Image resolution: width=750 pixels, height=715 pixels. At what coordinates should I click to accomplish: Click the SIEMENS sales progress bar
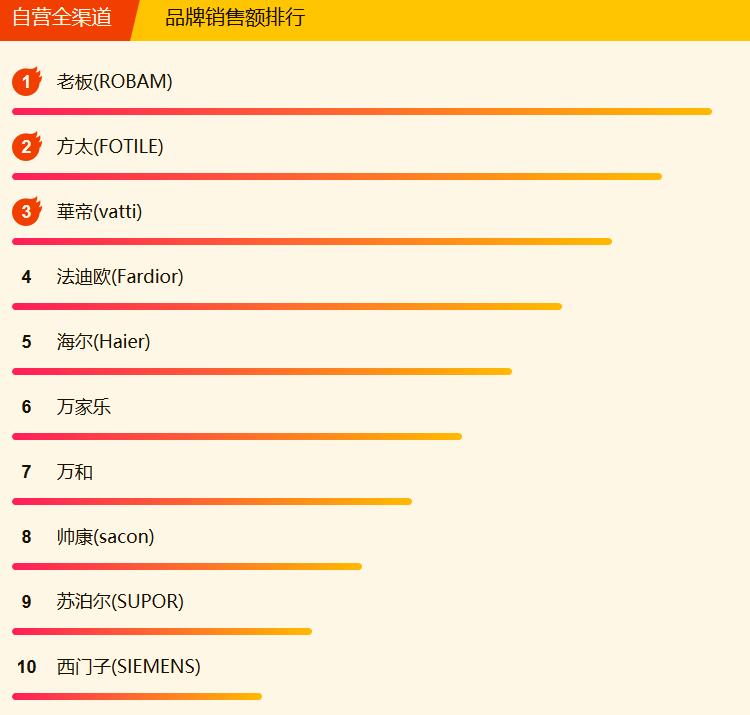pyautogui.click(x=137, y=697)
